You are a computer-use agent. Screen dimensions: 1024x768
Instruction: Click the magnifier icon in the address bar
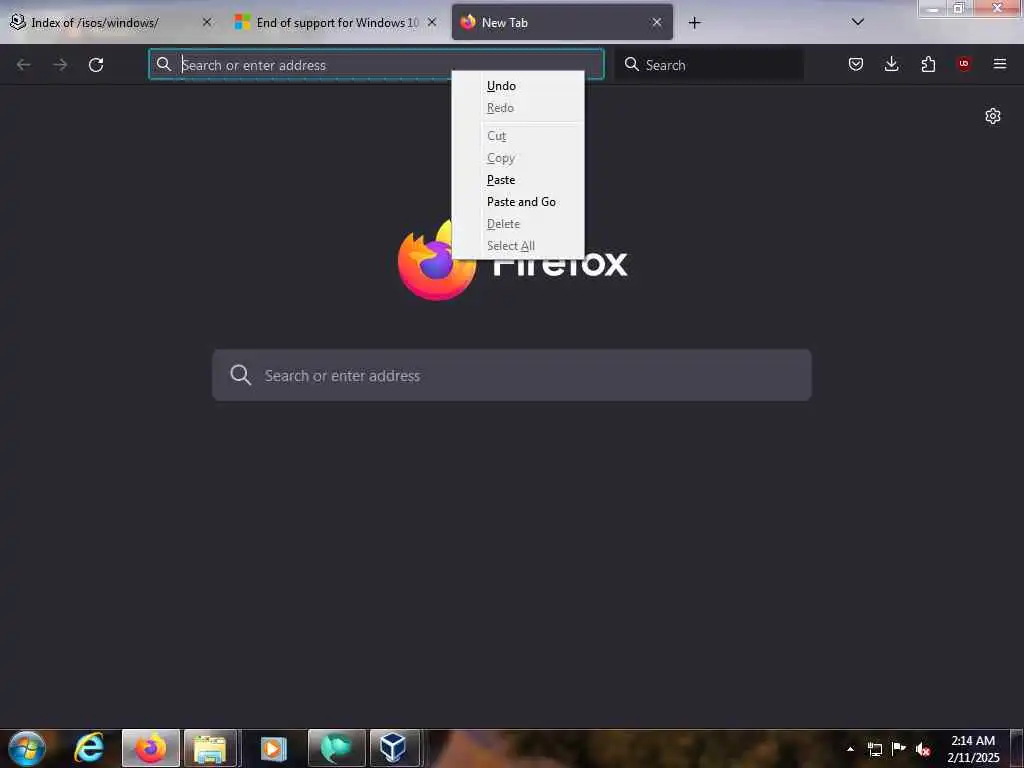coord(164,64)
